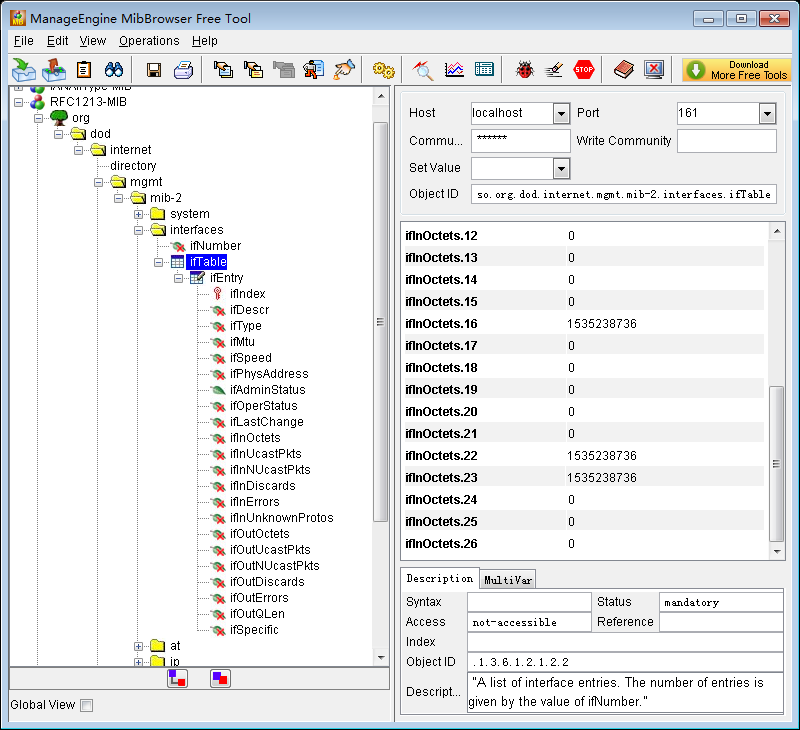Screen dimensions: 800x730
Task: Click the Load MIB module toolbar icon
Action: (x=23, y=69)
